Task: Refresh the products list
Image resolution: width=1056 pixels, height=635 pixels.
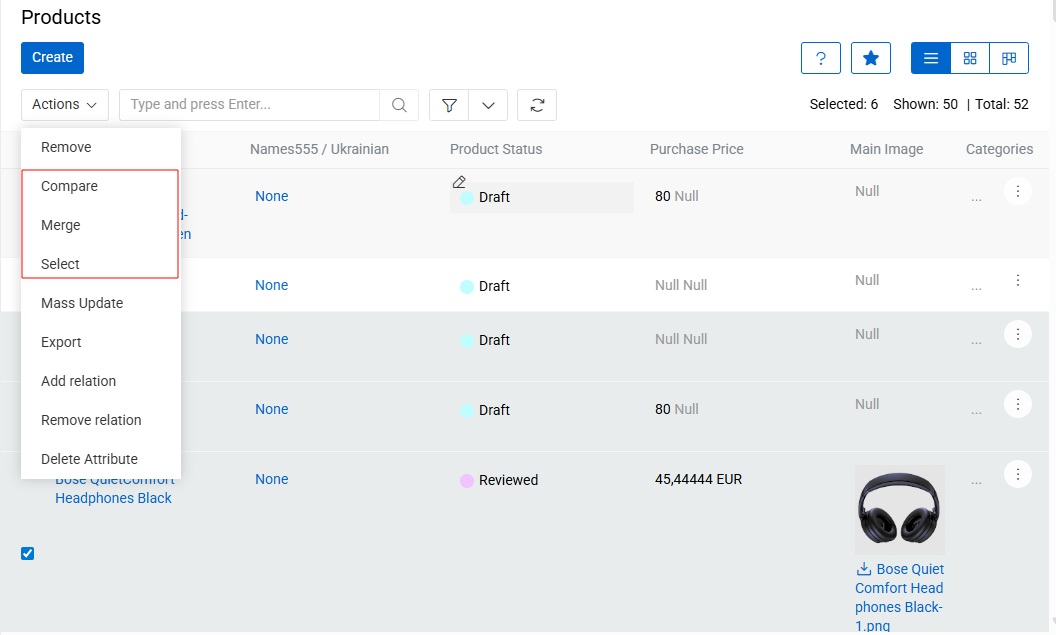Action: [537, 105]
